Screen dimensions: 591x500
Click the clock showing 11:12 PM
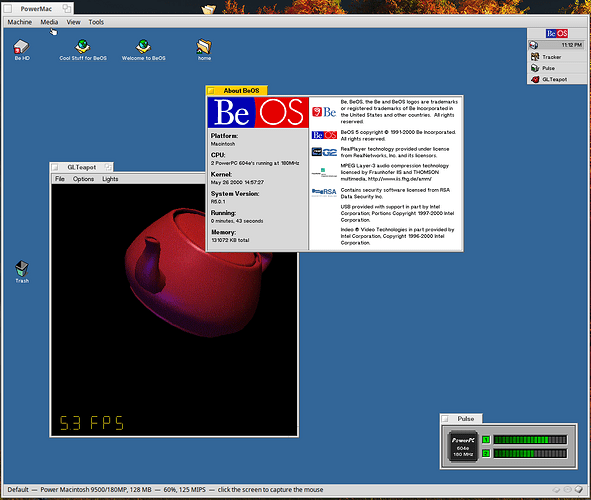pyautogui.click(x=572, y=45)
